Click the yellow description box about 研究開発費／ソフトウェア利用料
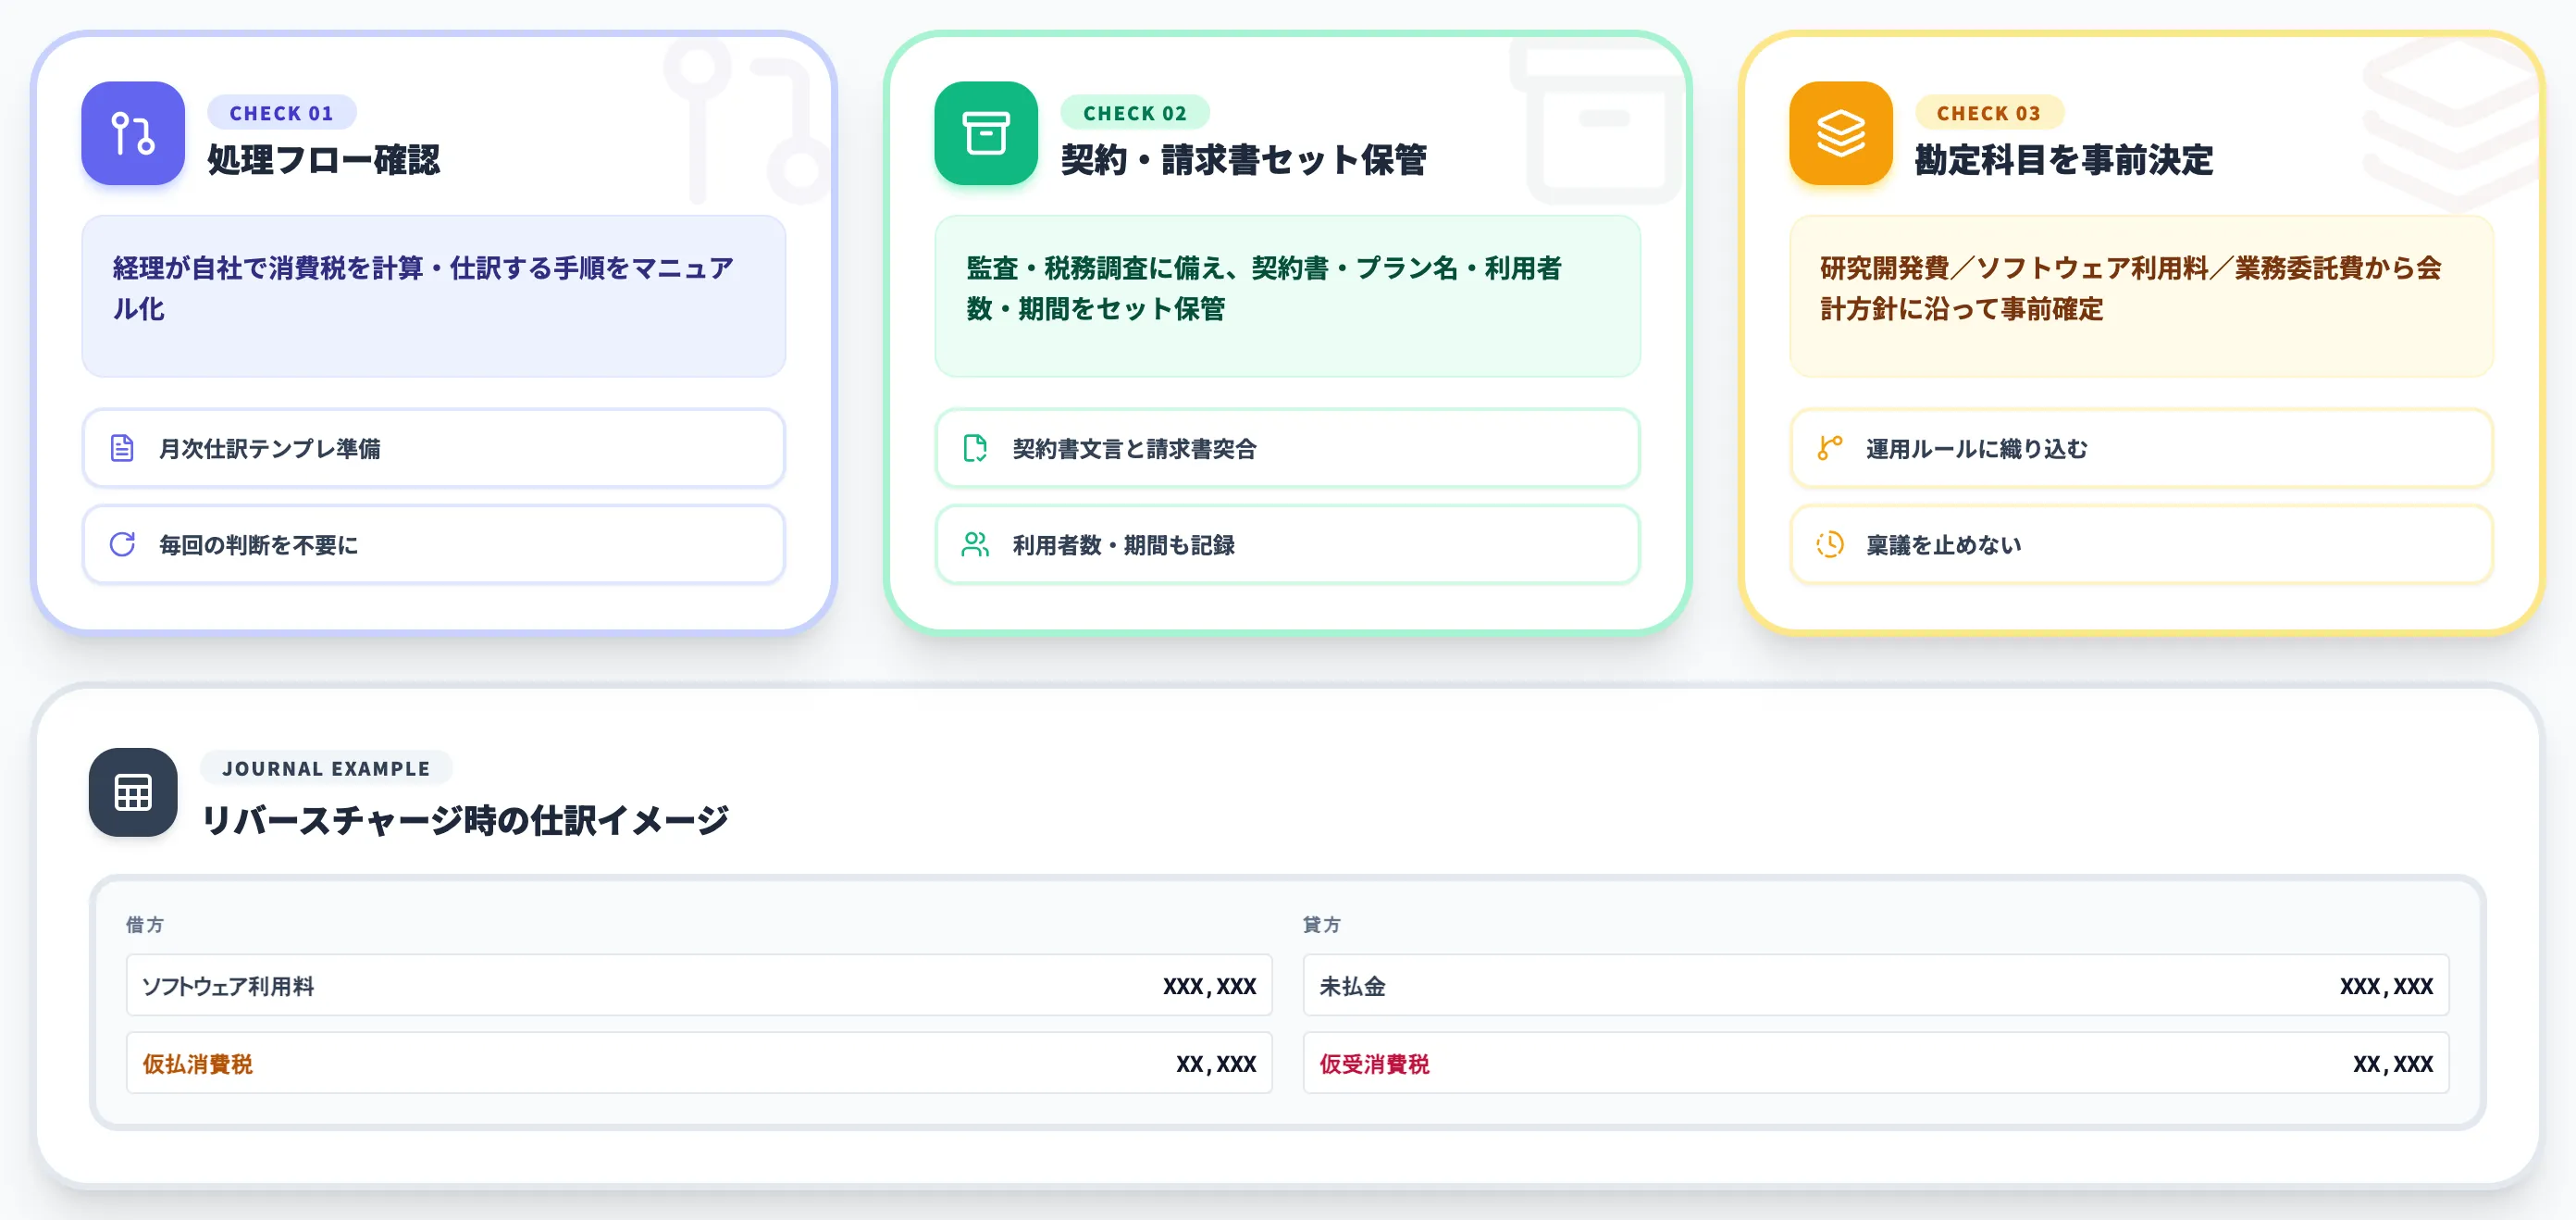The height and width of the screenshot is (1220, 2576). (x=2142, y=296)
